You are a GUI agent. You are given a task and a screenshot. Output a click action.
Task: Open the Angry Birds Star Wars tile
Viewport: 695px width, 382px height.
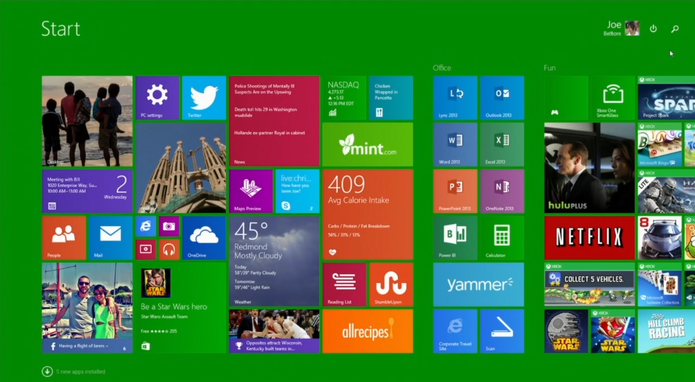click(x=613, y=331)
